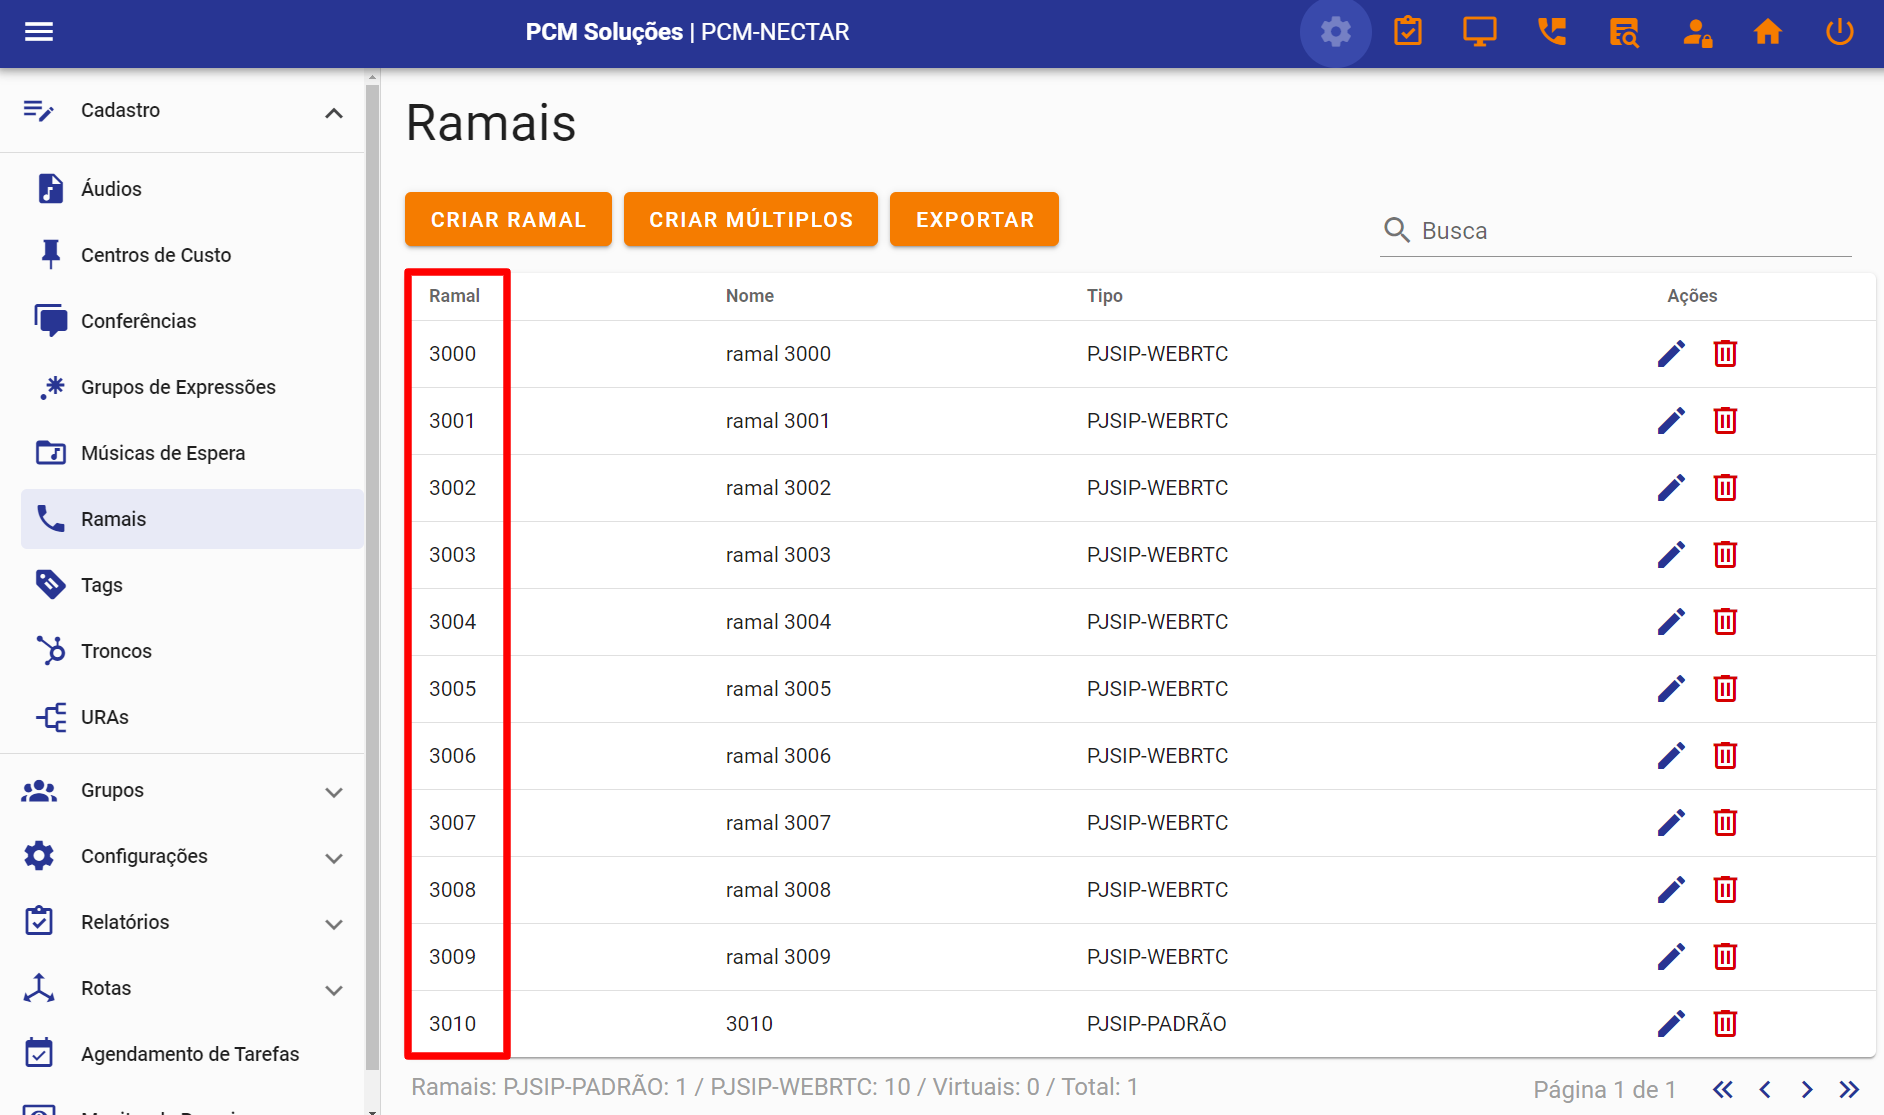Expand the Grupos section
1884x1115 pixels.
click(334, 792)
